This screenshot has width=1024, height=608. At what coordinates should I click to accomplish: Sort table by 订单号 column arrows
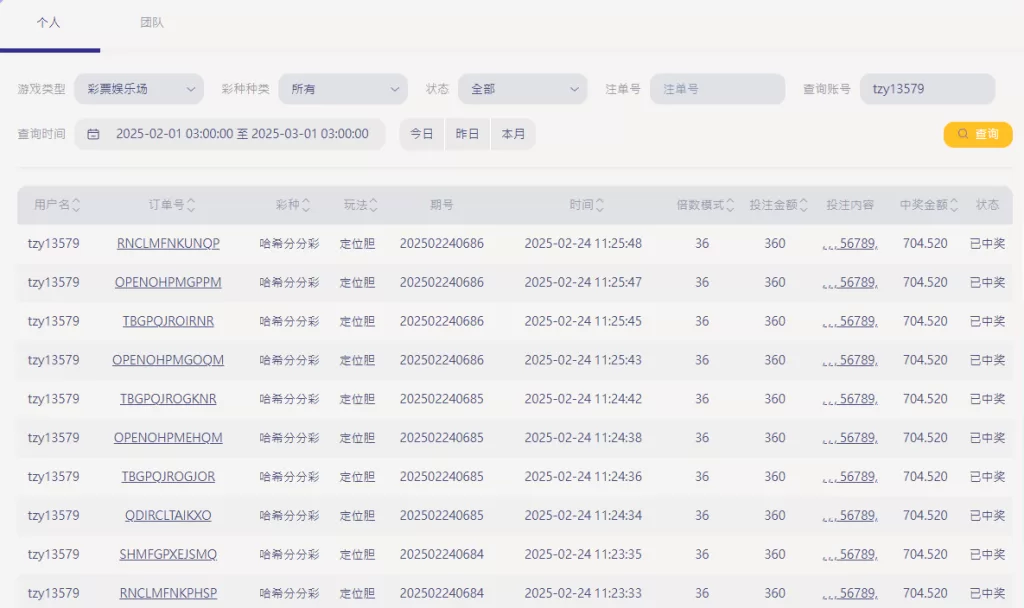click(191, 205)
